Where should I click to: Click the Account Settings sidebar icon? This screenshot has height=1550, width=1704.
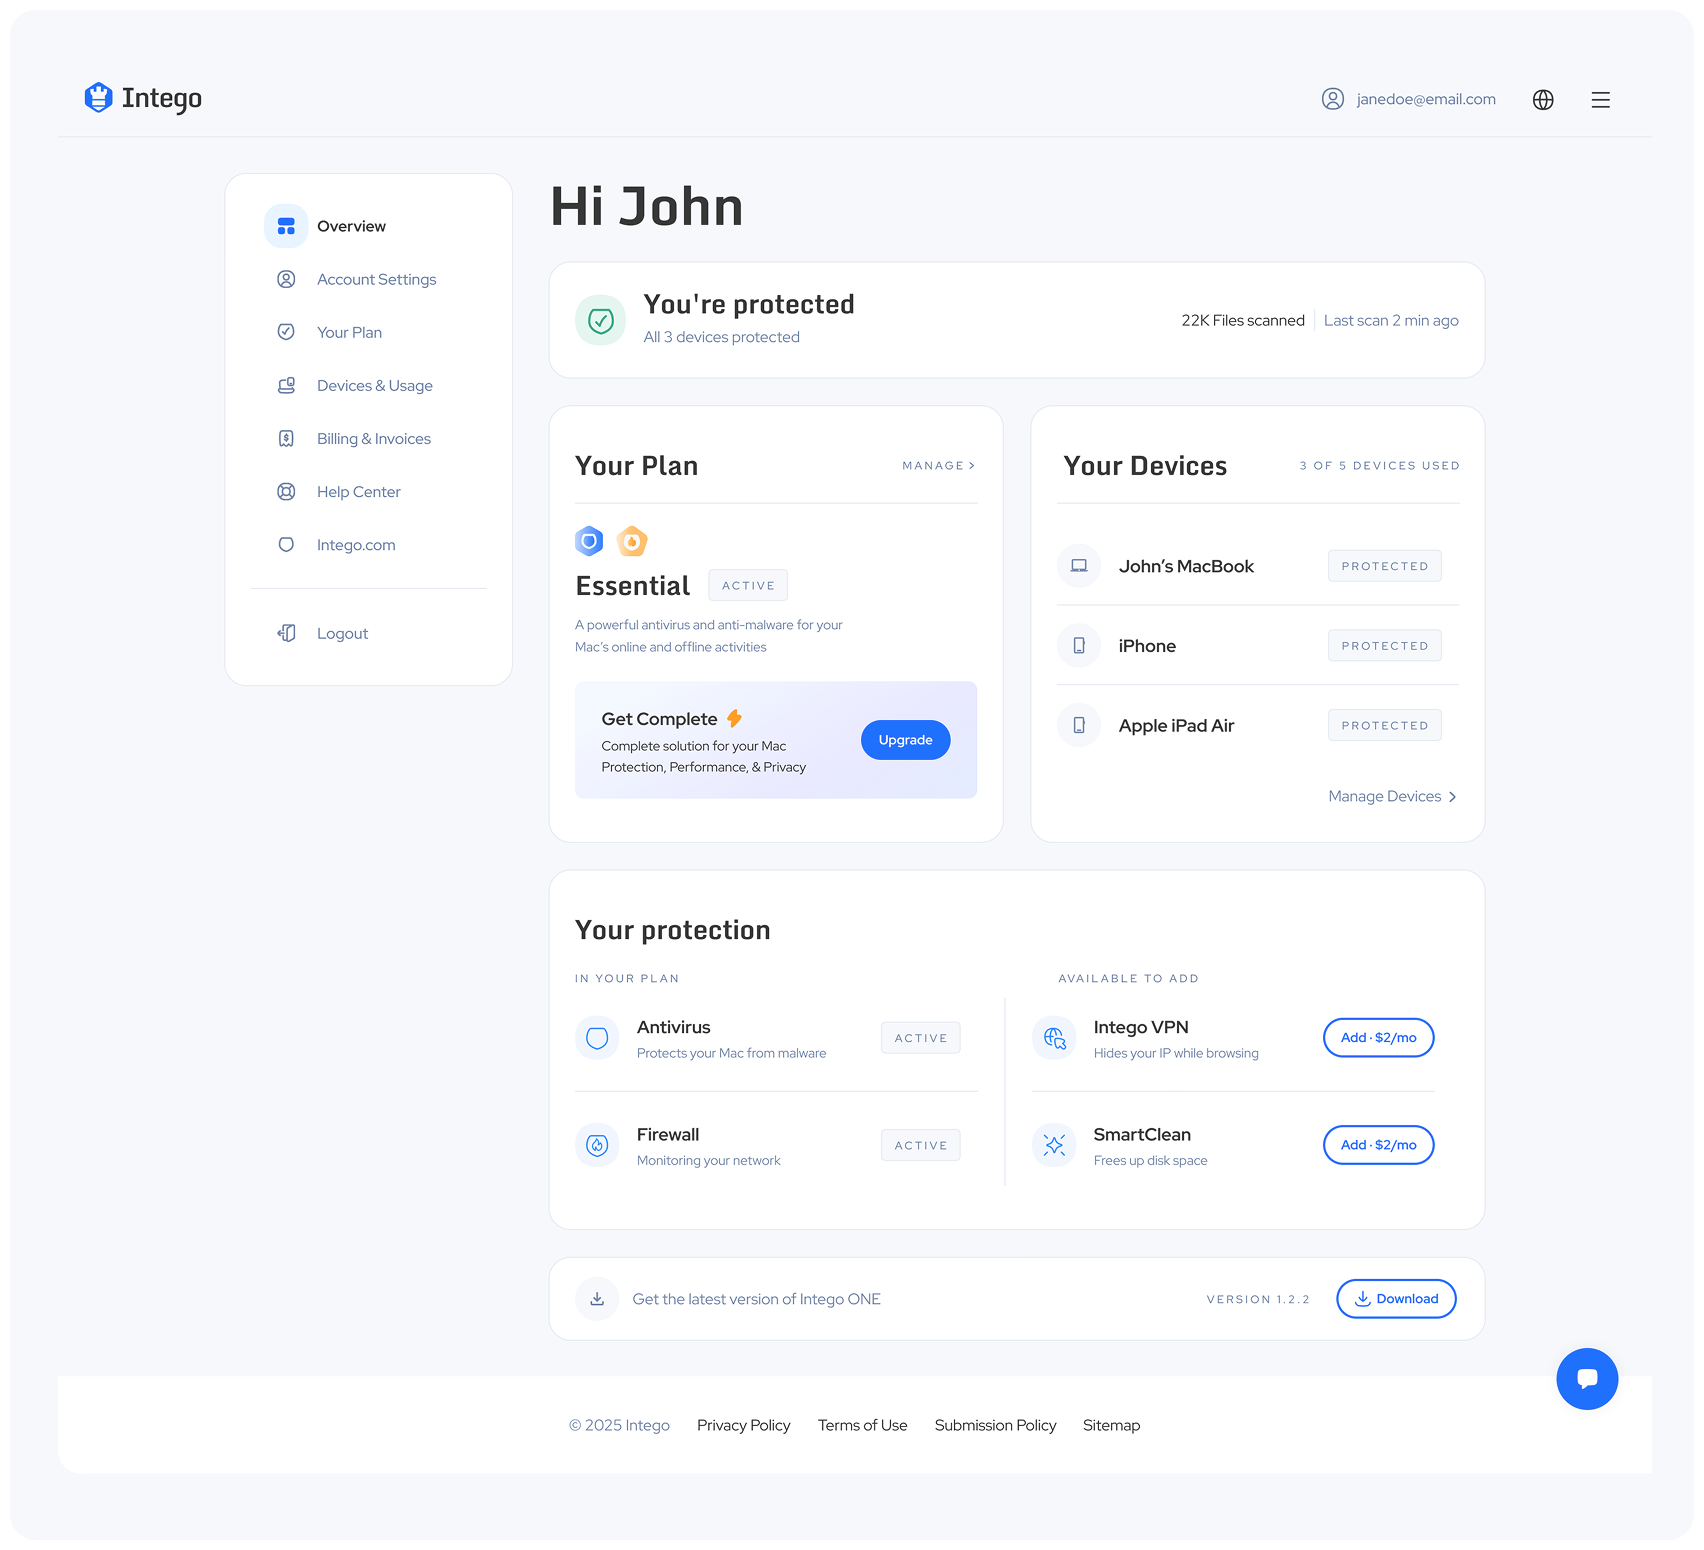pyautogui.click(x=286, y=279)
